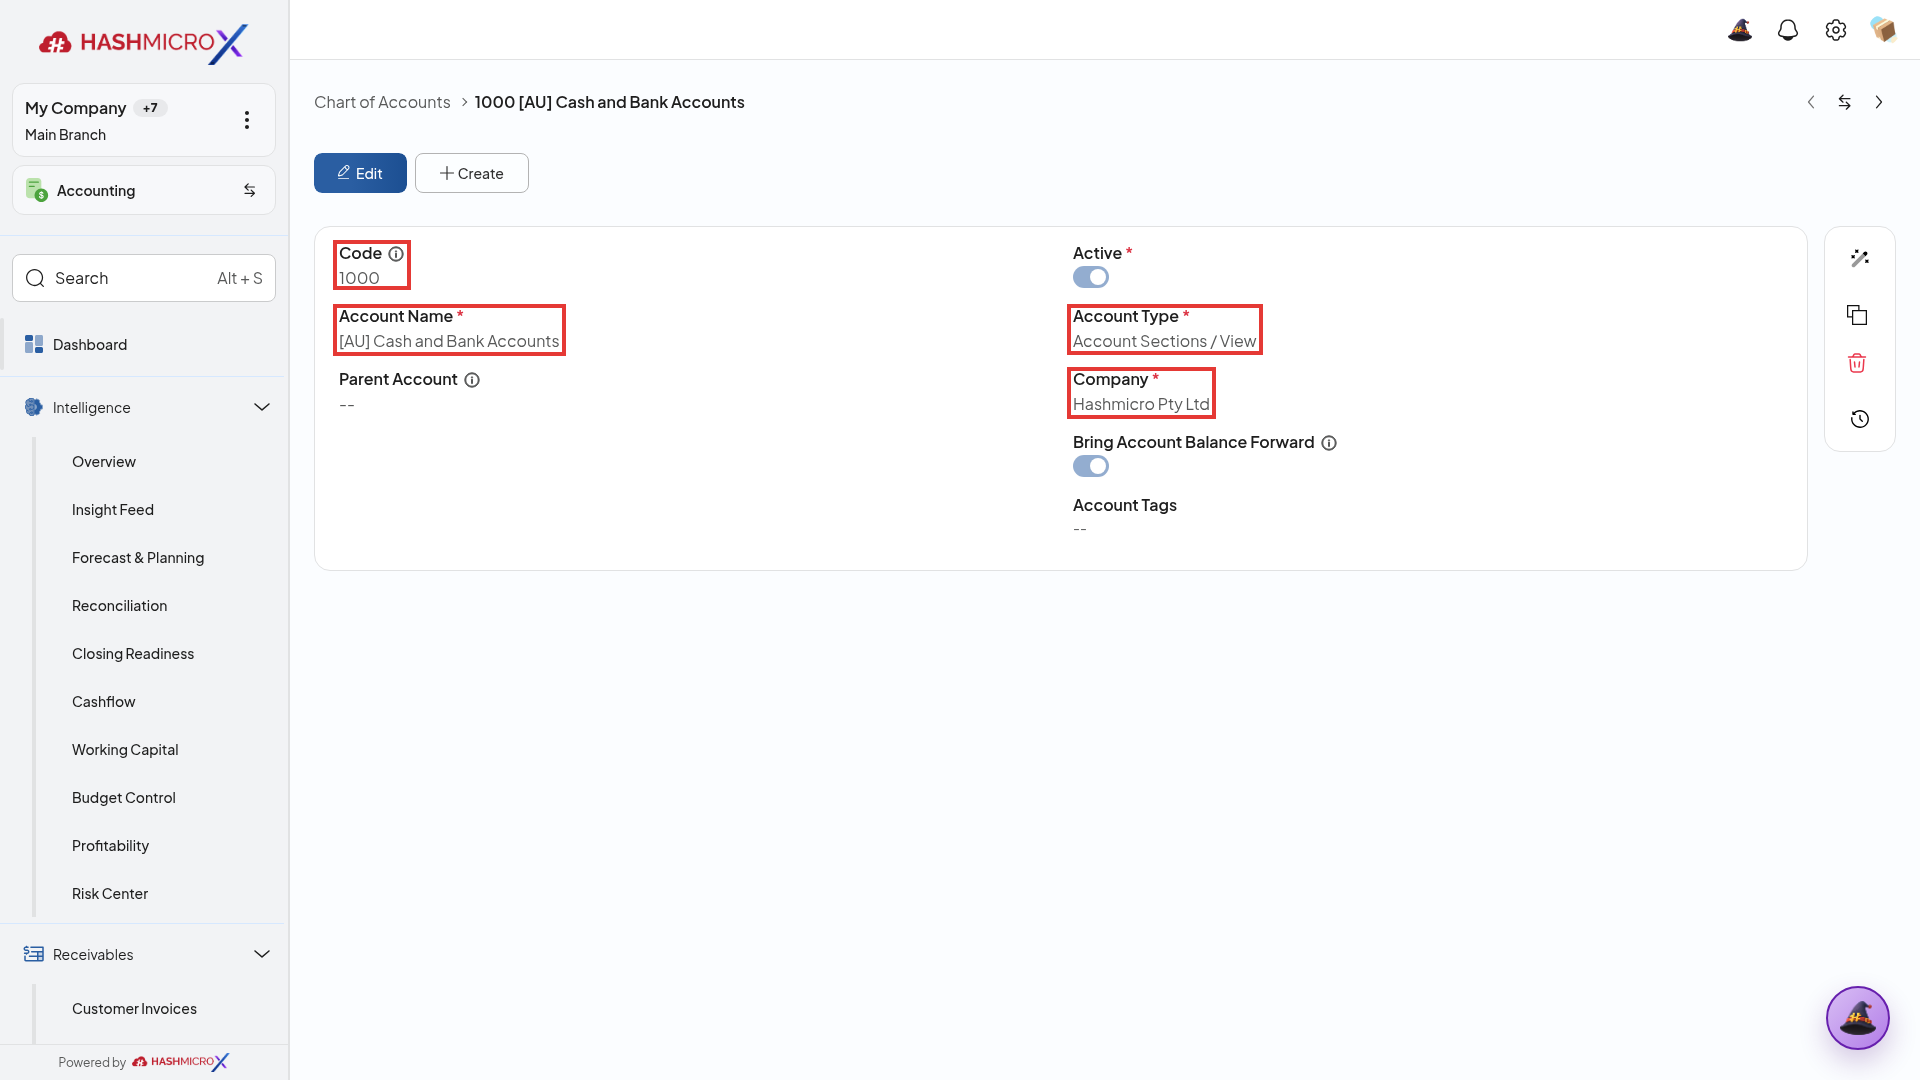
Task: Open Closing Readiness menu item
Action: [x=133, y=653]
